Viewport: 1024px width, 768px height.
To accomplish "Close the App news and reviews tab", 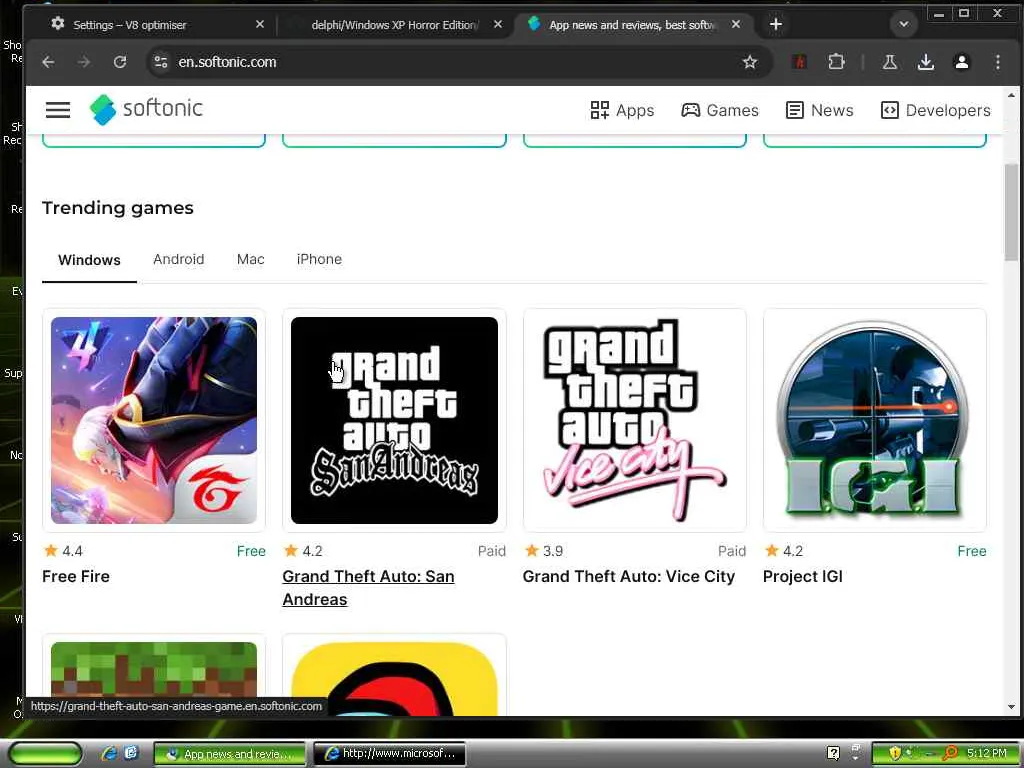I will [736, 24].
